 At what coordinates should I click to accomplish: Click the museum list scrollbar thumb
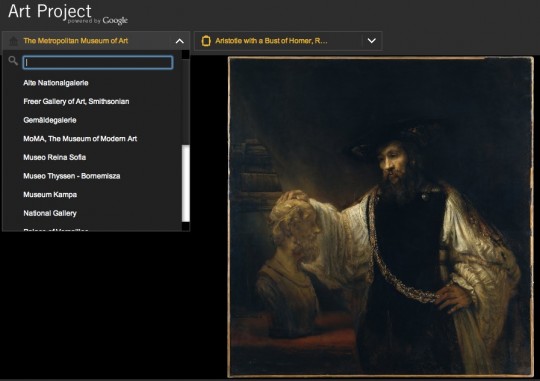tap(186, 183)
